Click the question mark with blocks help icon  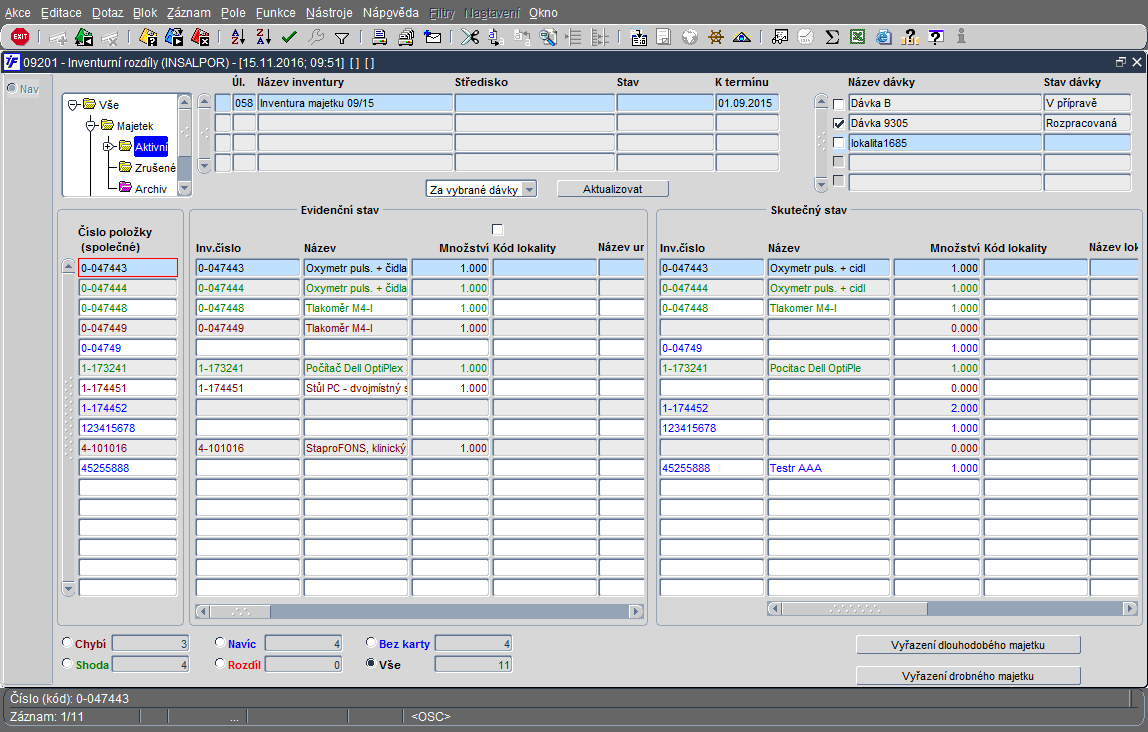[x=909, y=37]
